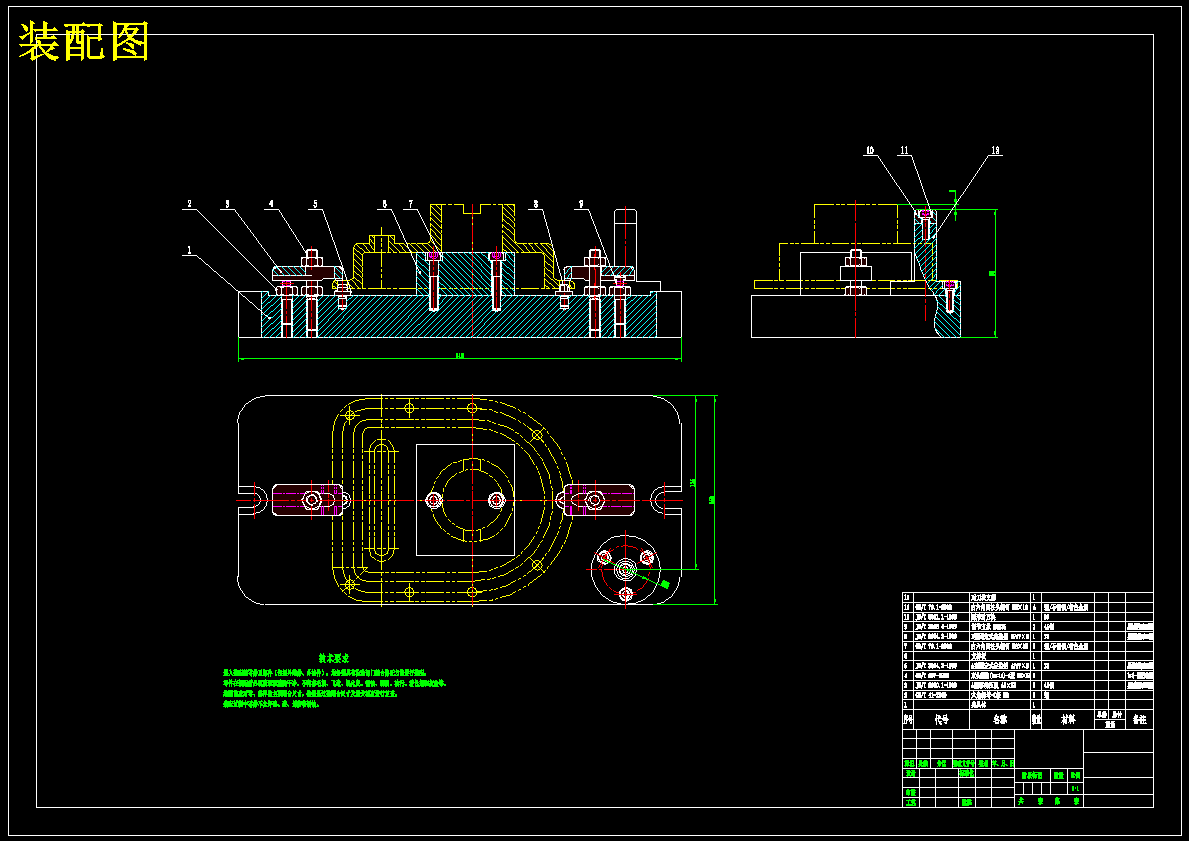
Task: Select part balloon number 4
Action: [270, 204]
